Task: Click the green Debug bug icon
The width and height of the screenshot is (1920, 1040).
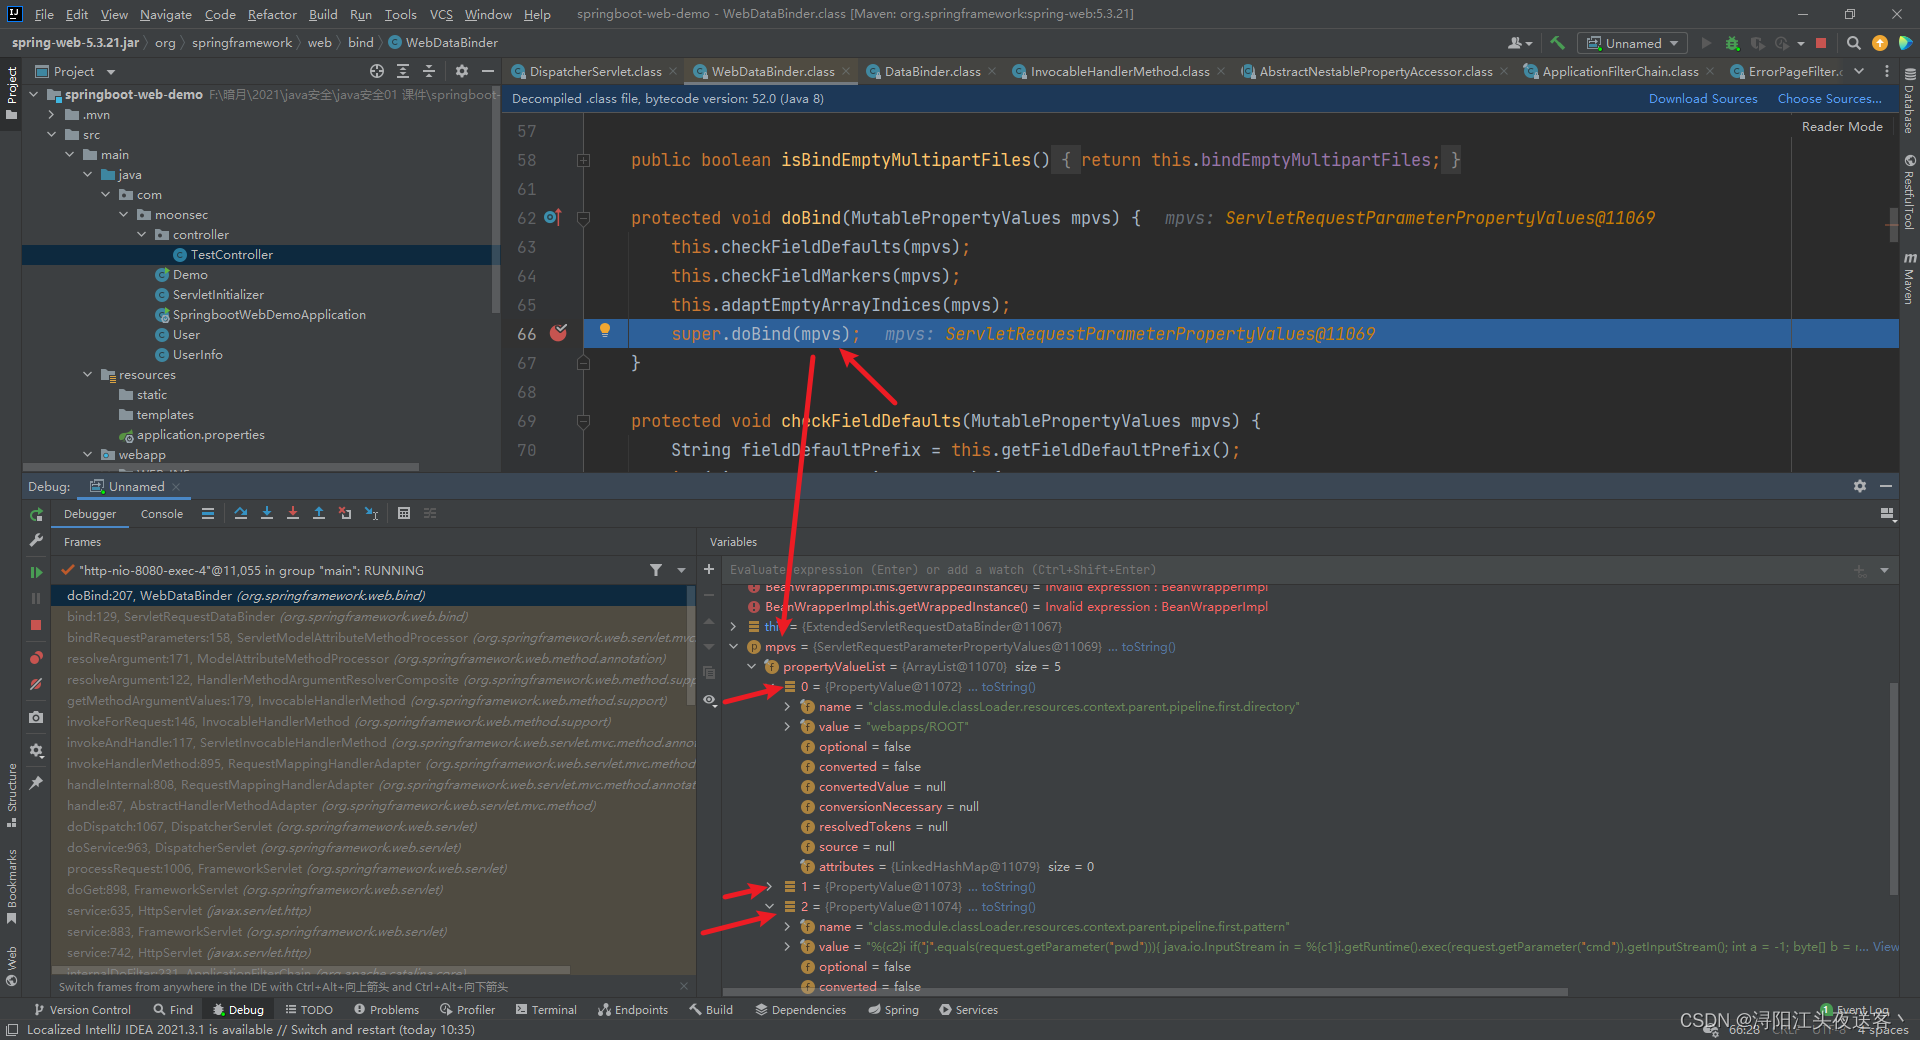Action: (1732, 43)
